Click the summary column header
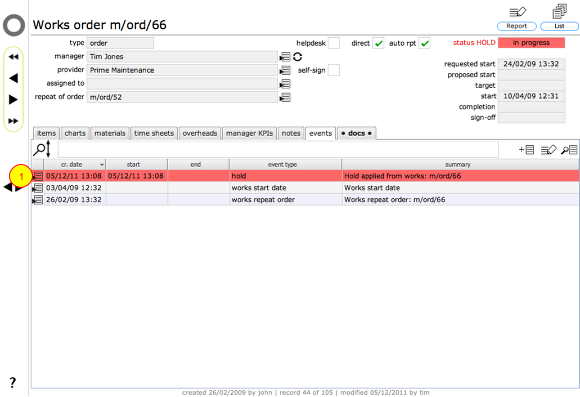The image size is (580, 397). [460, 165]
